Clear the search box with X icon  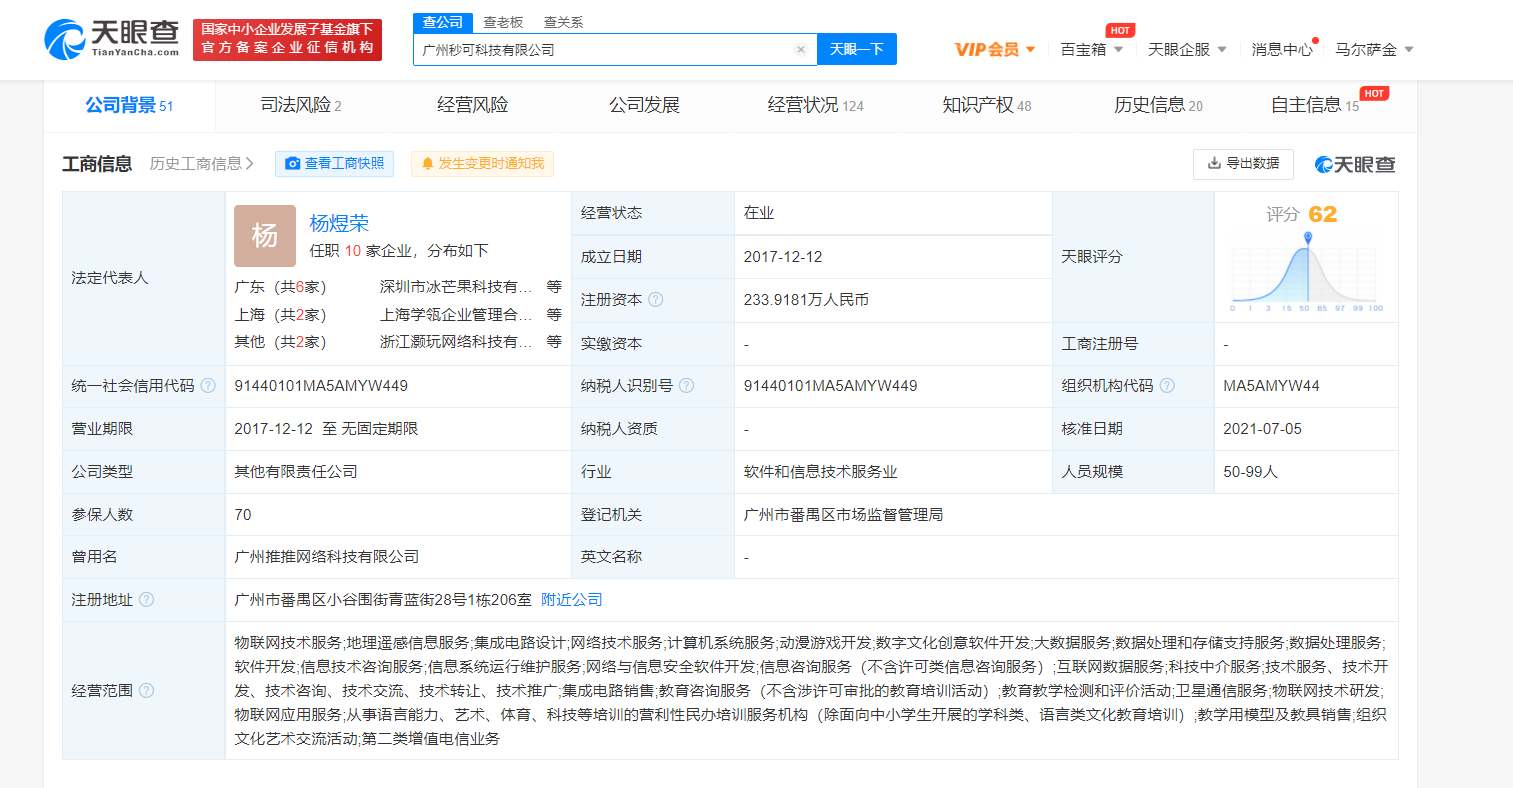pos(800,49)
